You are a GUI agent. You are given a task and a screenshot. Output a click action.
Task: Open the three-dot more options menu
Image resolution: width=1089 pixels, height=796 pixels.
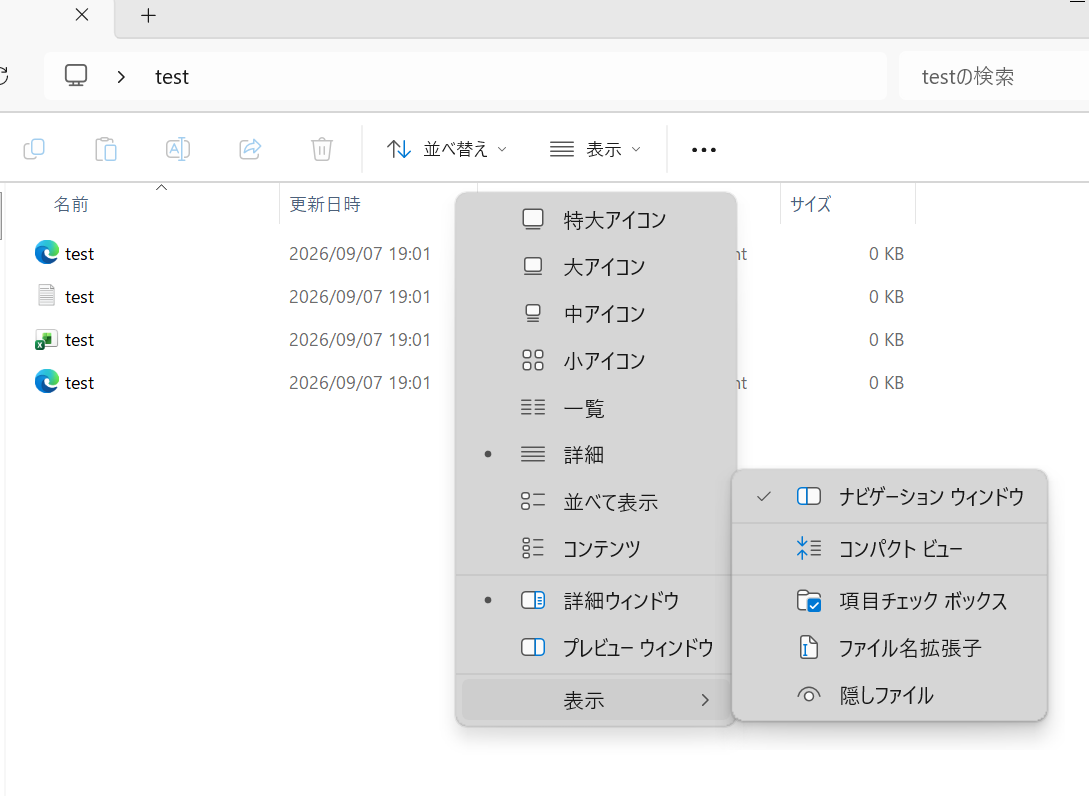click(704, 149)
